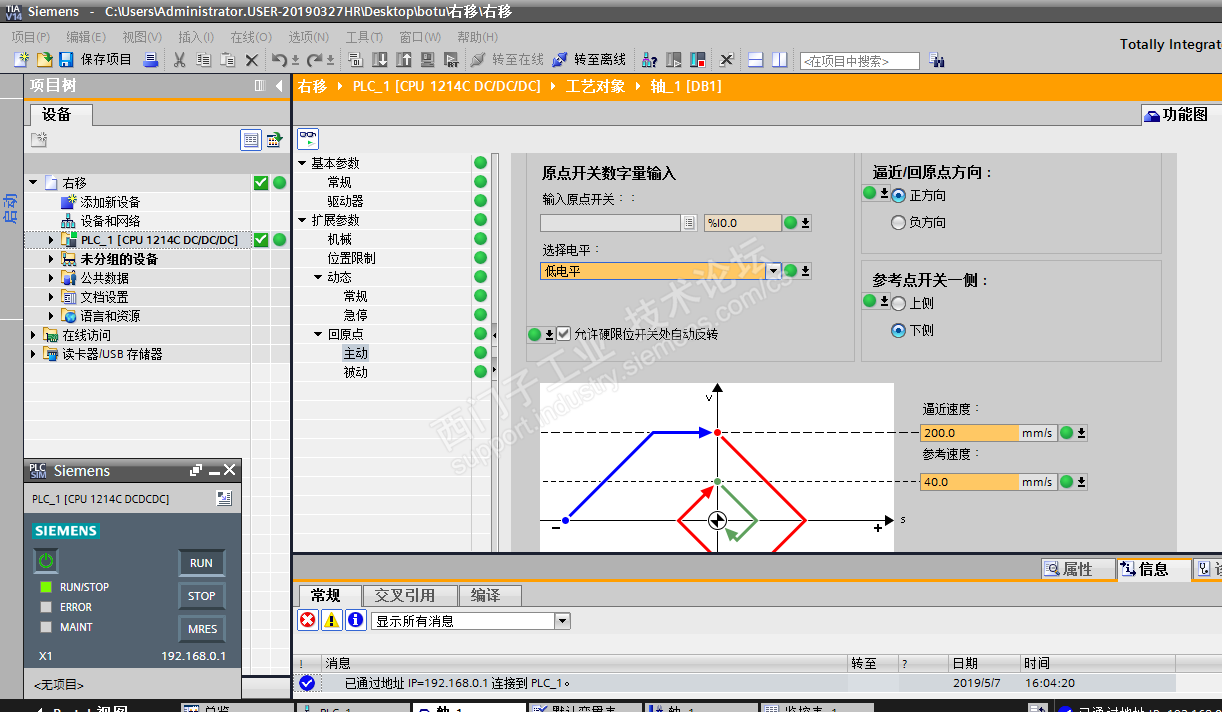The height and width of the screenshot is (712, 1222).
Task: Select 被动 homing item in tree
Action: (356, 372)
